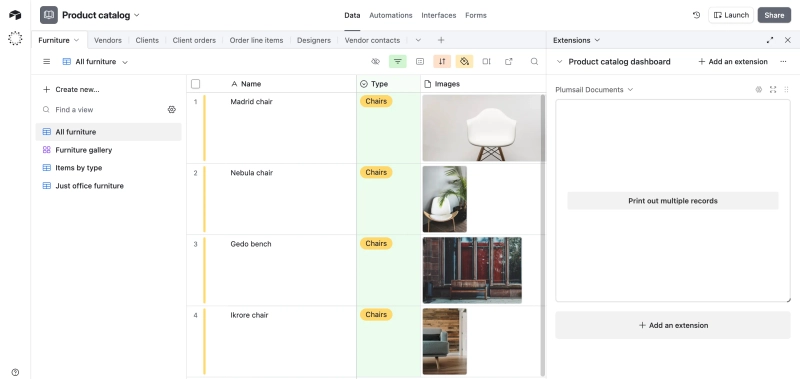Select Items by type view
The width and height of the screenshot is (800, 379).
coord(108,168)
